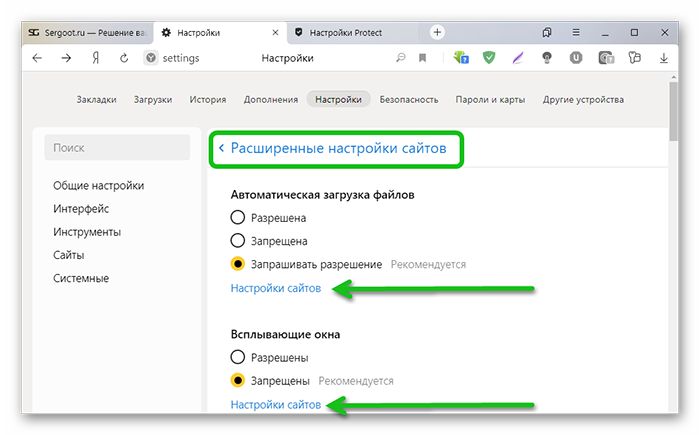This screenshot has width=700, height=435.
Task: Open the Безопасность section
Action: [x=409, y=100]
